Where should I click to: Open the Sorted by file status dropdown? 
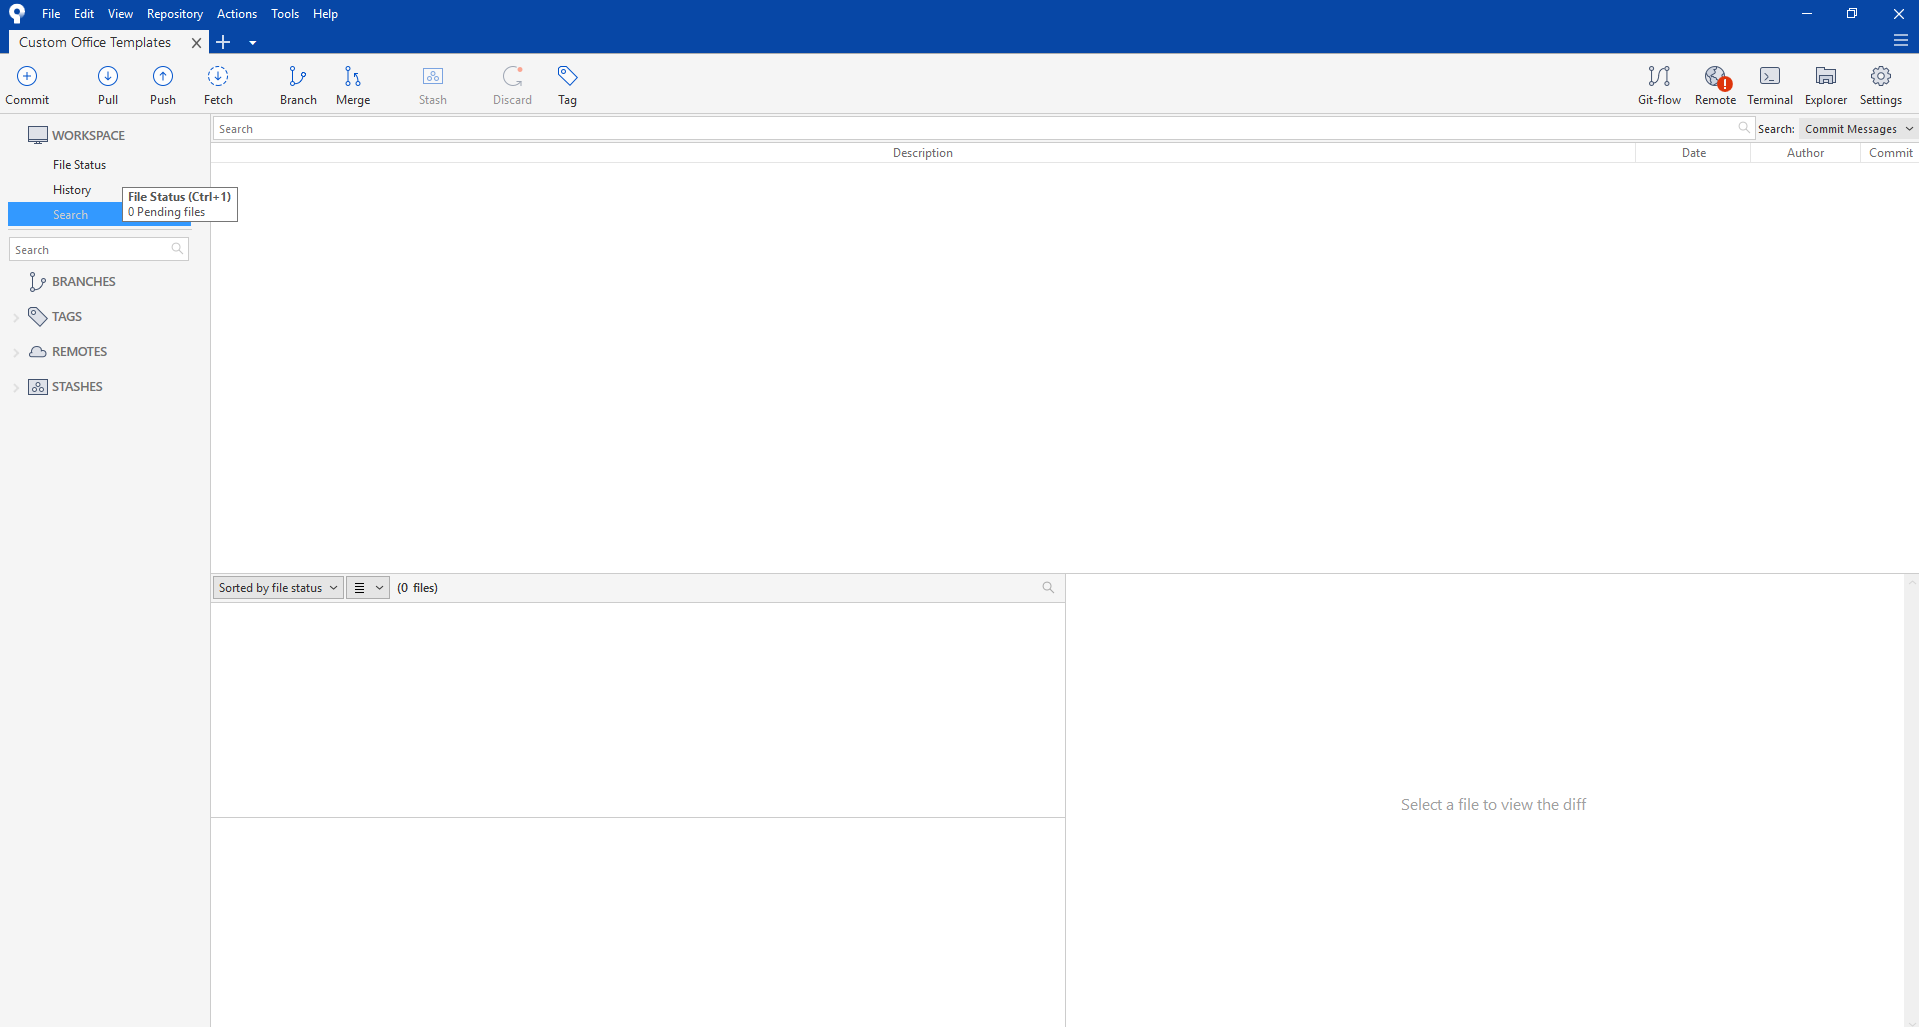click(278, 588)
